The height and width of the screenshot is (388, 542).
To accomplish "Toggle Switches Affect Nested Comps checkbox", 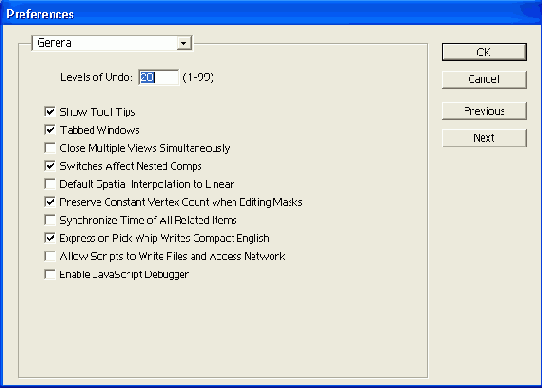I will 50,166.
